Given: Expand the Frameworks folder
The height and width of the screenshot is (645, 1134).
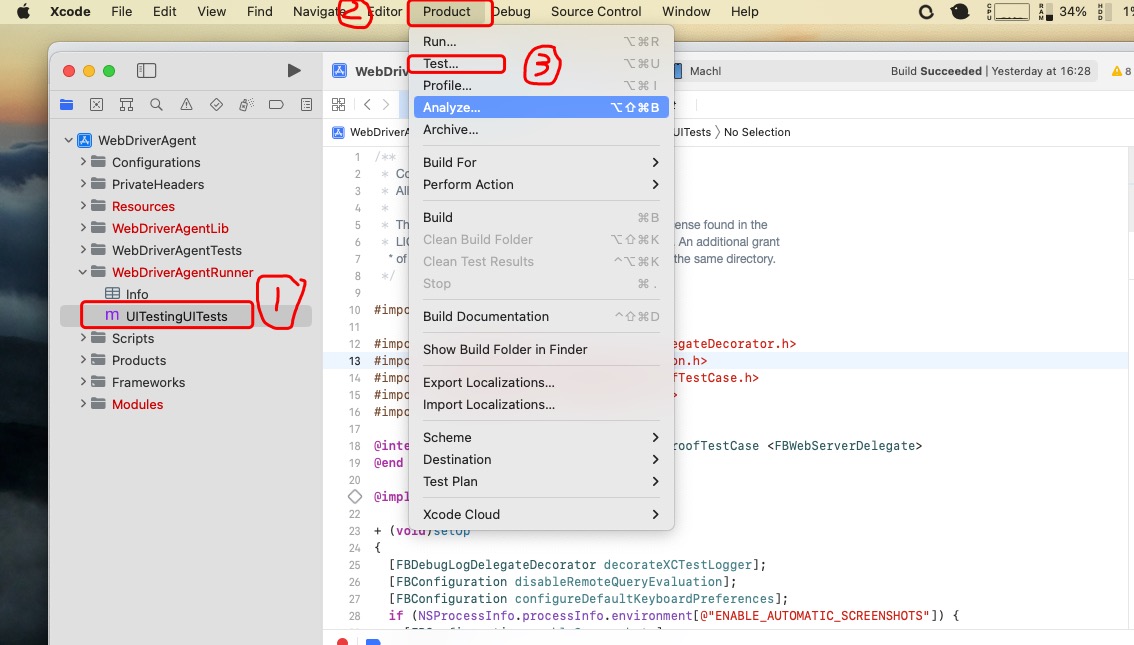Looking at the screenshot, I should 83,382.
